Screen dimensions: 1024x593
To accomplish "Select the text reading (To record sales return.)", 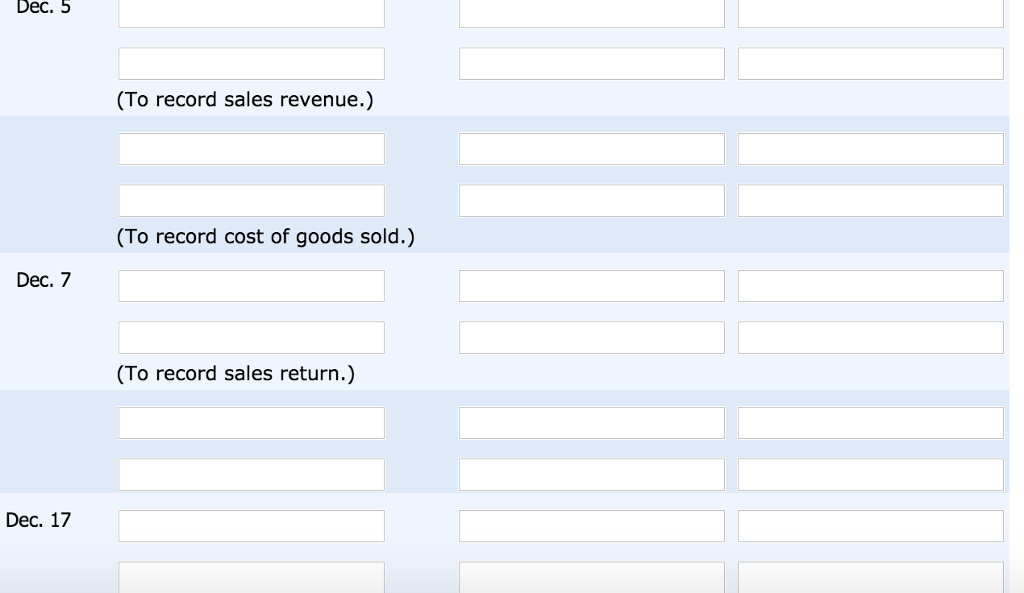I will tap(237, 373).
